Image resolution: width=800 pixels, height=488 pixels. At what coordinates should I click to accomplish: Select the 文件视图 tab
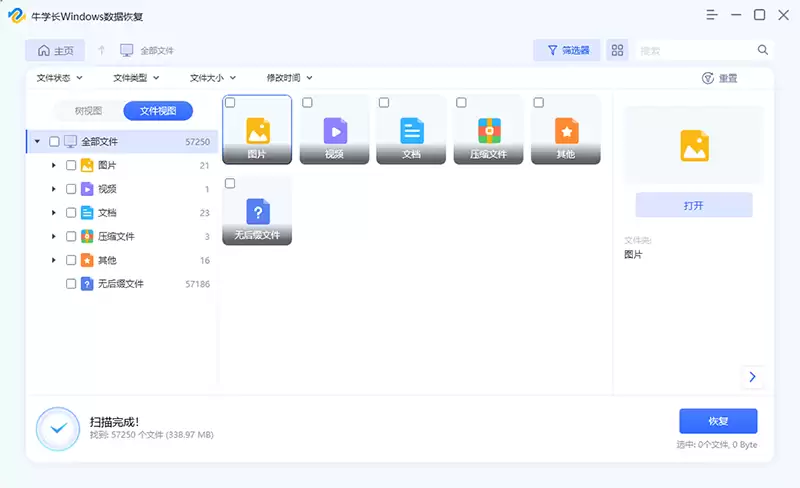[x=158, y=111]
